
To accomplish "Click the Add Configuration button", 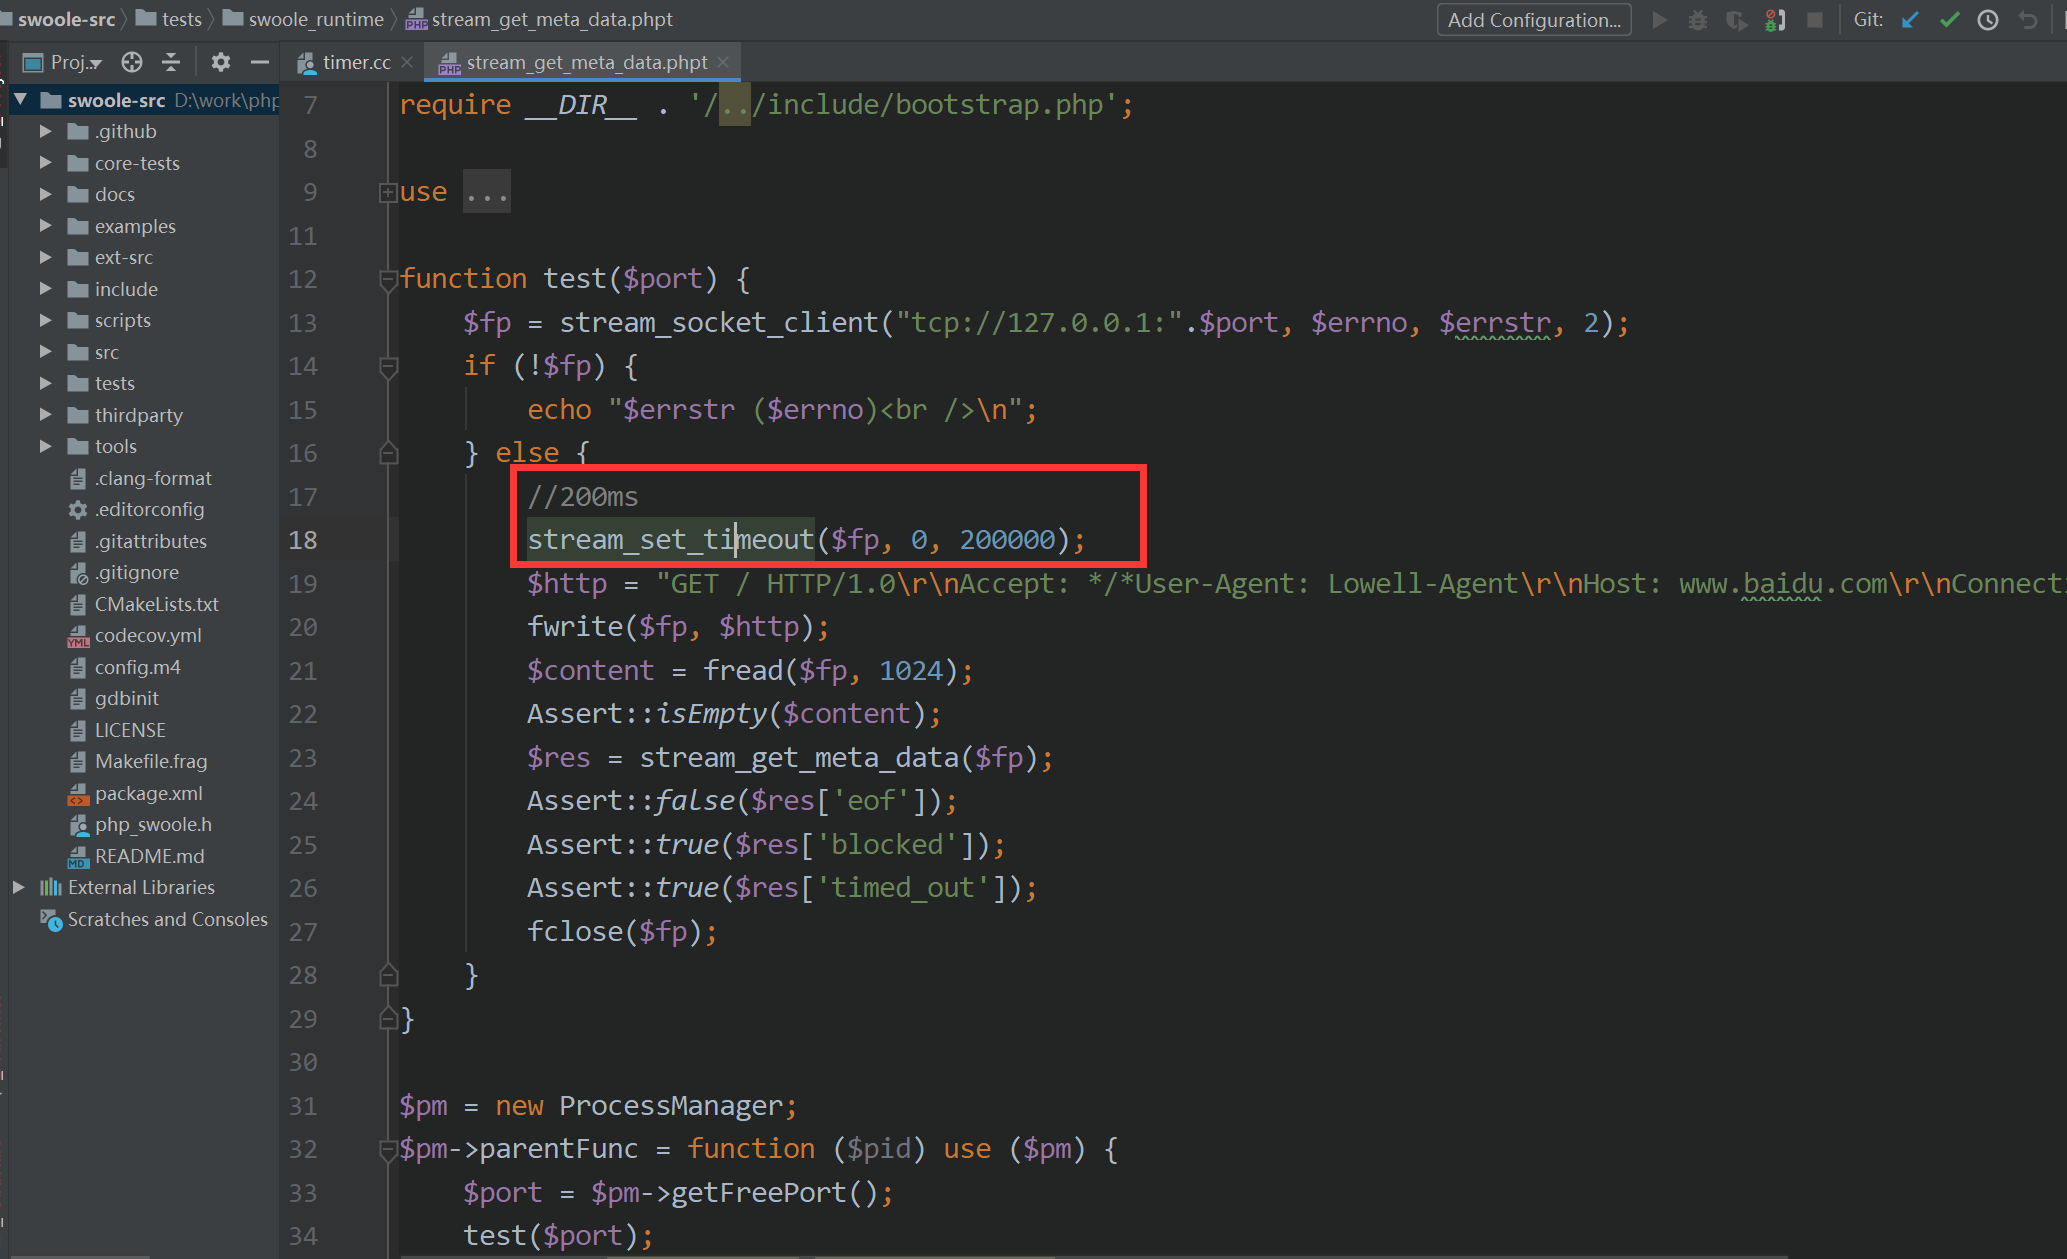I will click(1533, 20).
